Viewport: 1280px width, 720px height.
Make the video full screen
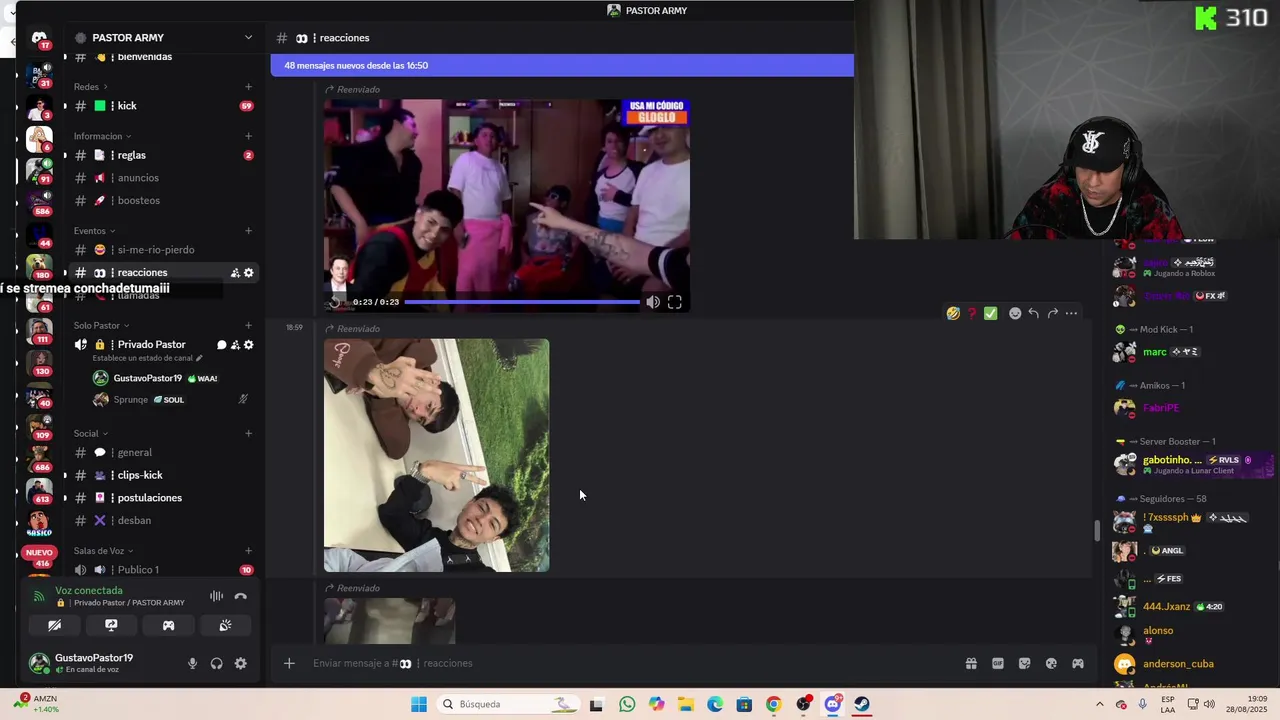[675, 302]
